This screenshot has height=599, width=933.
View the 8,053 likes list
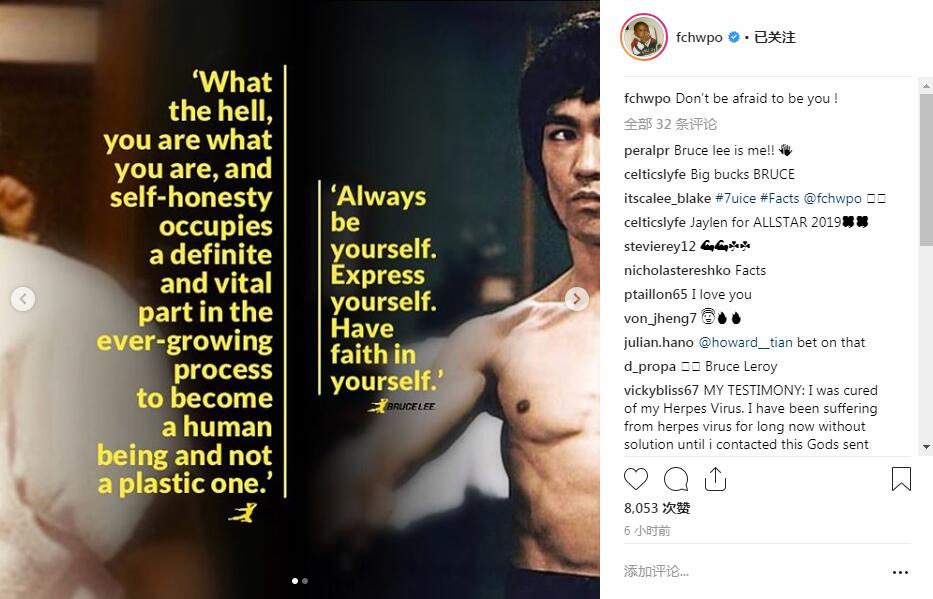click(x=657, y=508)
